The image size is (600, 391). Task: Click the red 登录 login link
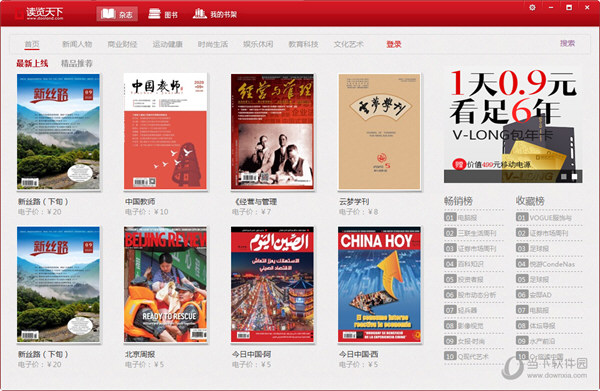pyautogui.click(x=394, y=44)
